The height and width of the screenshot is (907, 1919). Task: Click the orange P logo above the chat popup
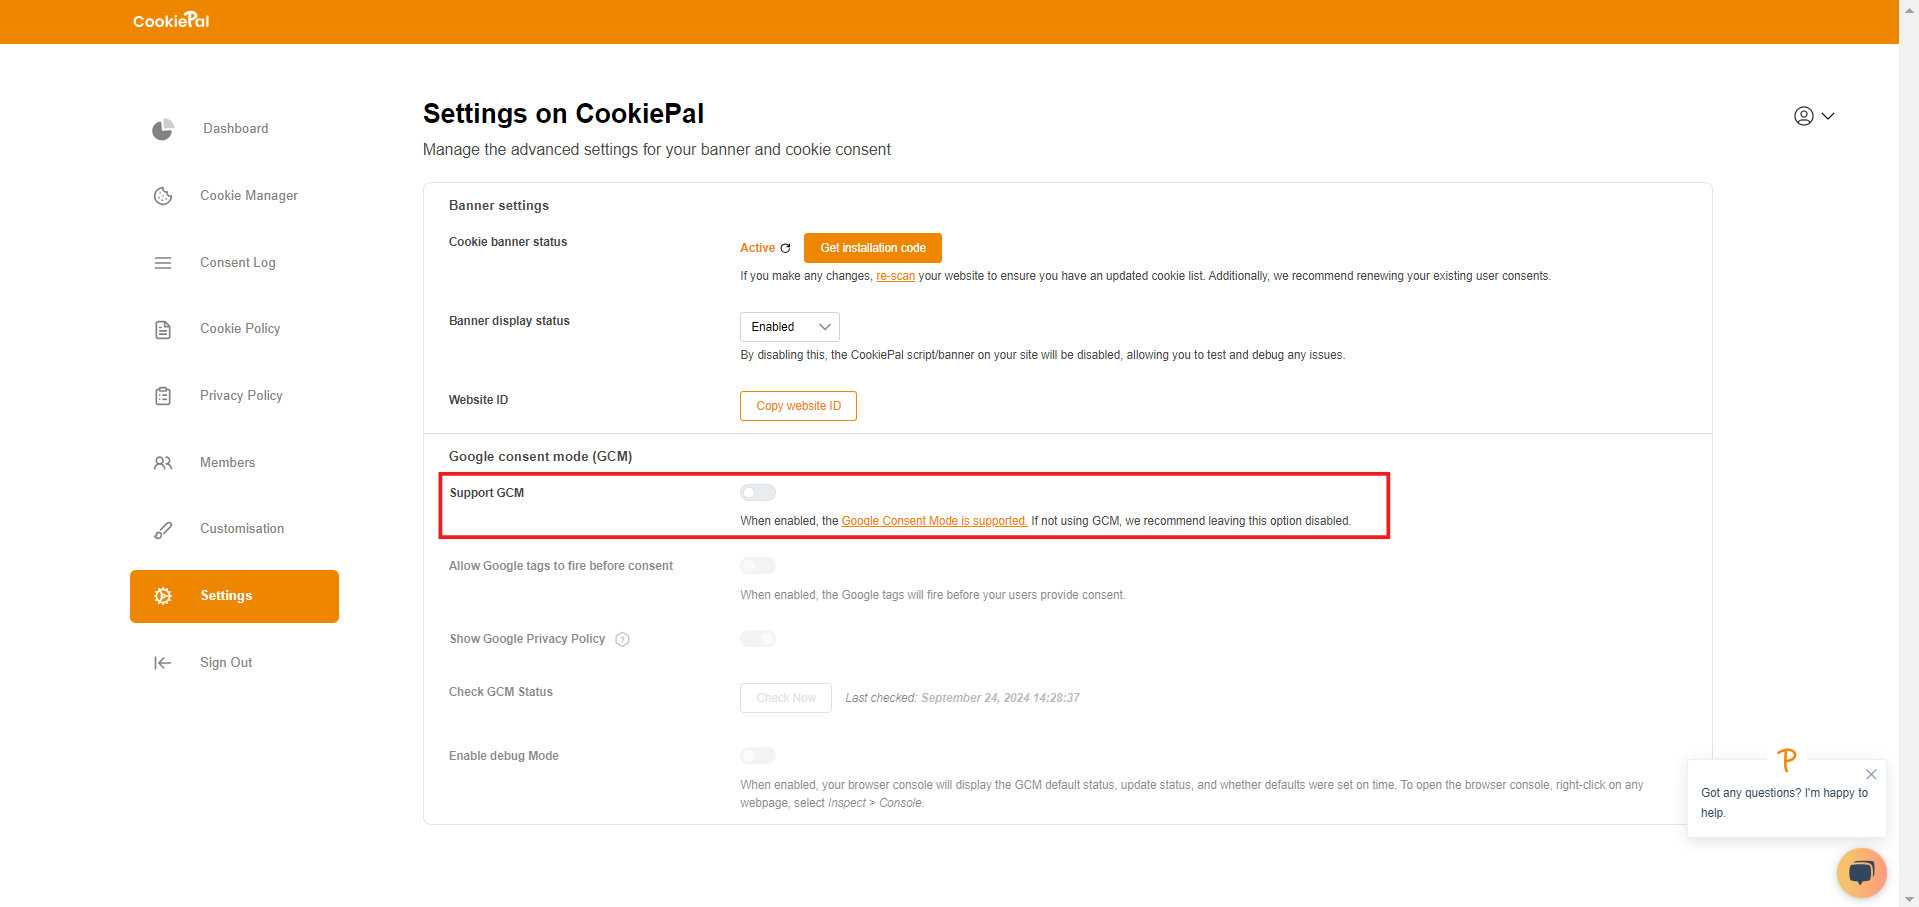(x=1787, y=760)
